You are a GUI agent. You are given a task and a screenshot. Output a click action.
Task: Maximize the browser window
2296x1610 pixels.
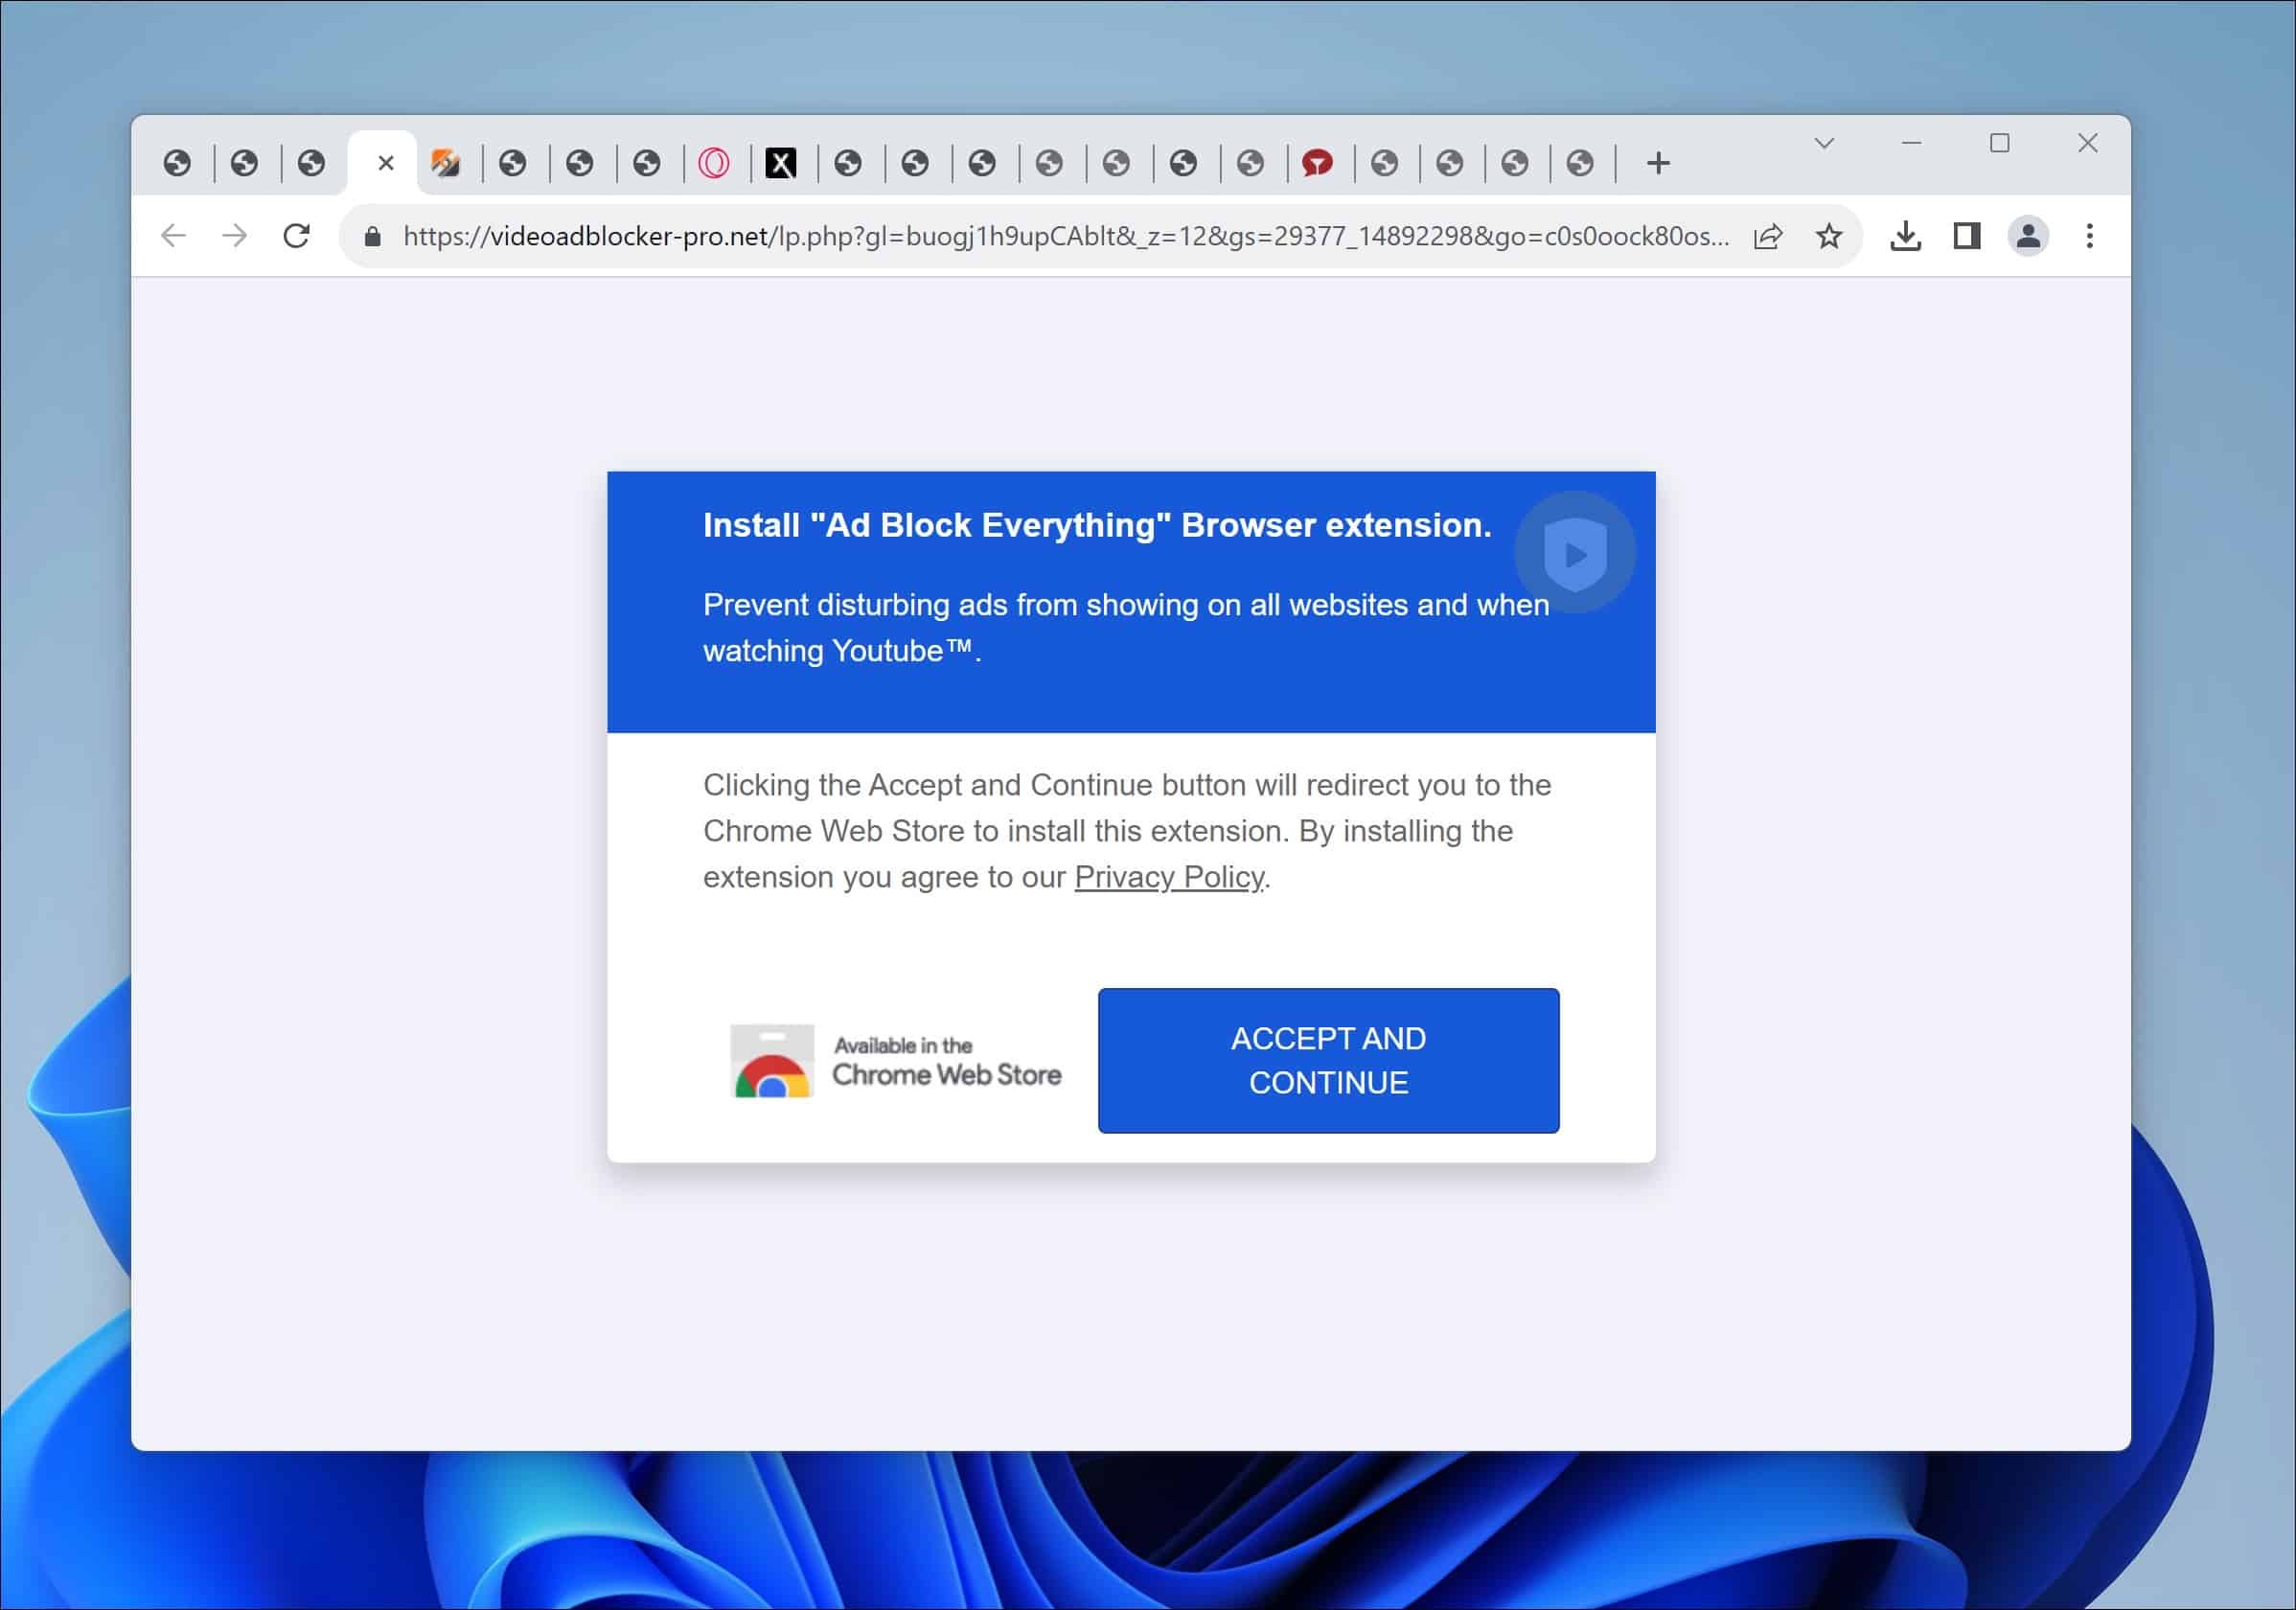[1999, 143]
